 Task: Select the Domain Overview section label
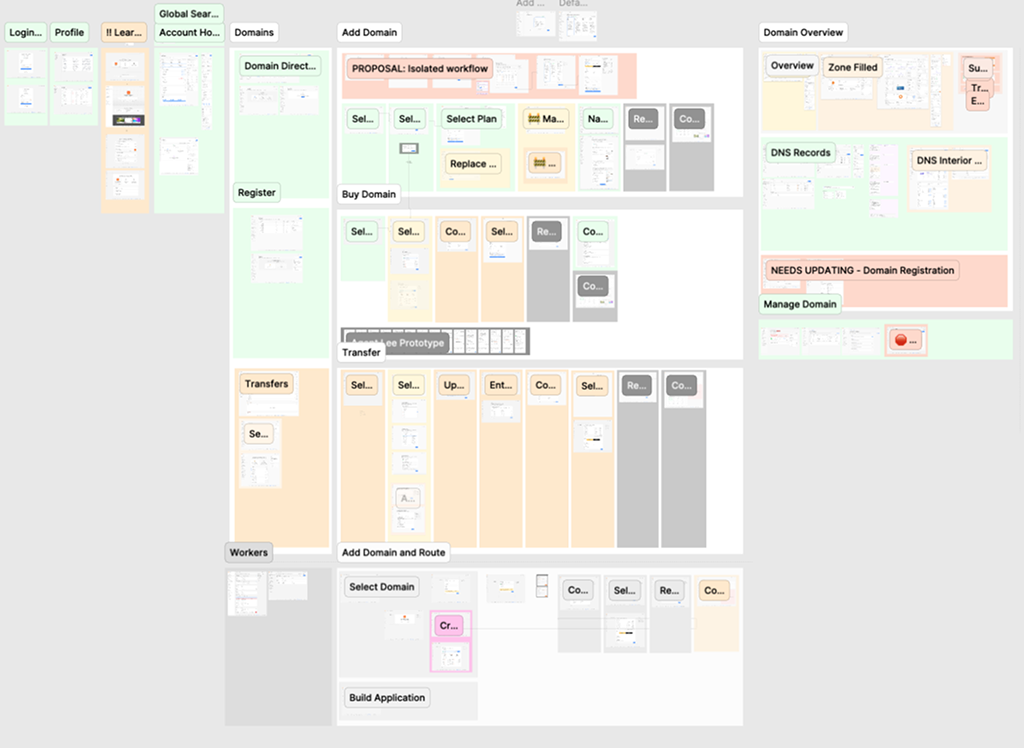coord(803,32)
